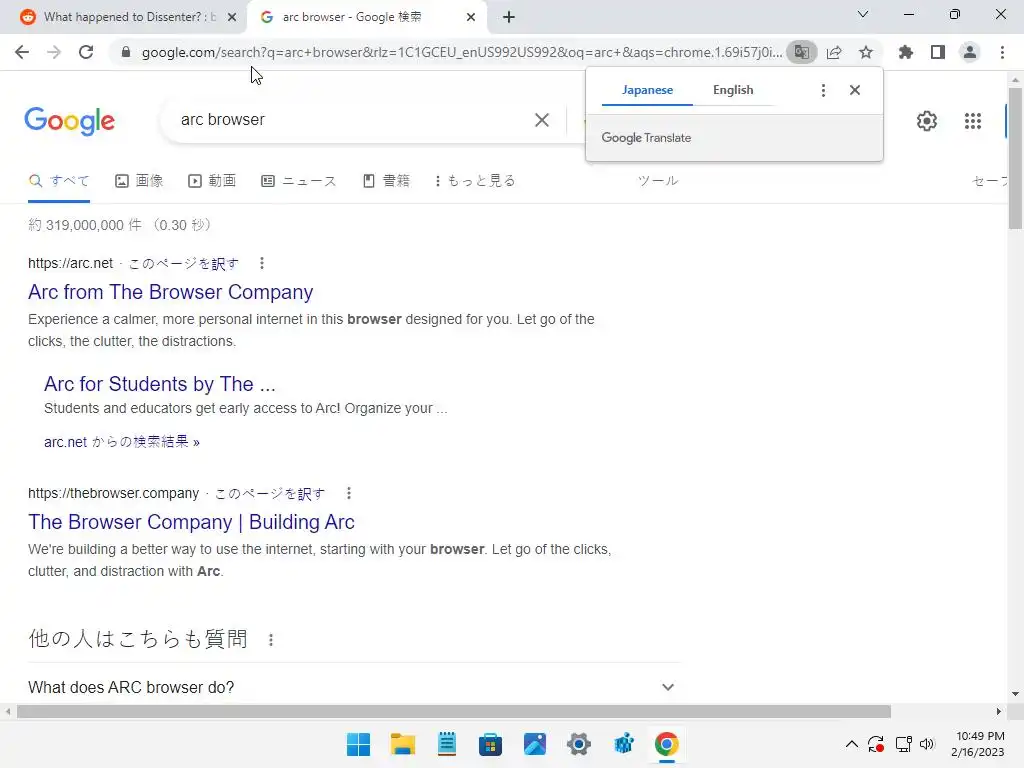Open options for 他の人はこちらも質問 section
The height and width of the screenshot is (768, 1024).
tap(271, 640)
